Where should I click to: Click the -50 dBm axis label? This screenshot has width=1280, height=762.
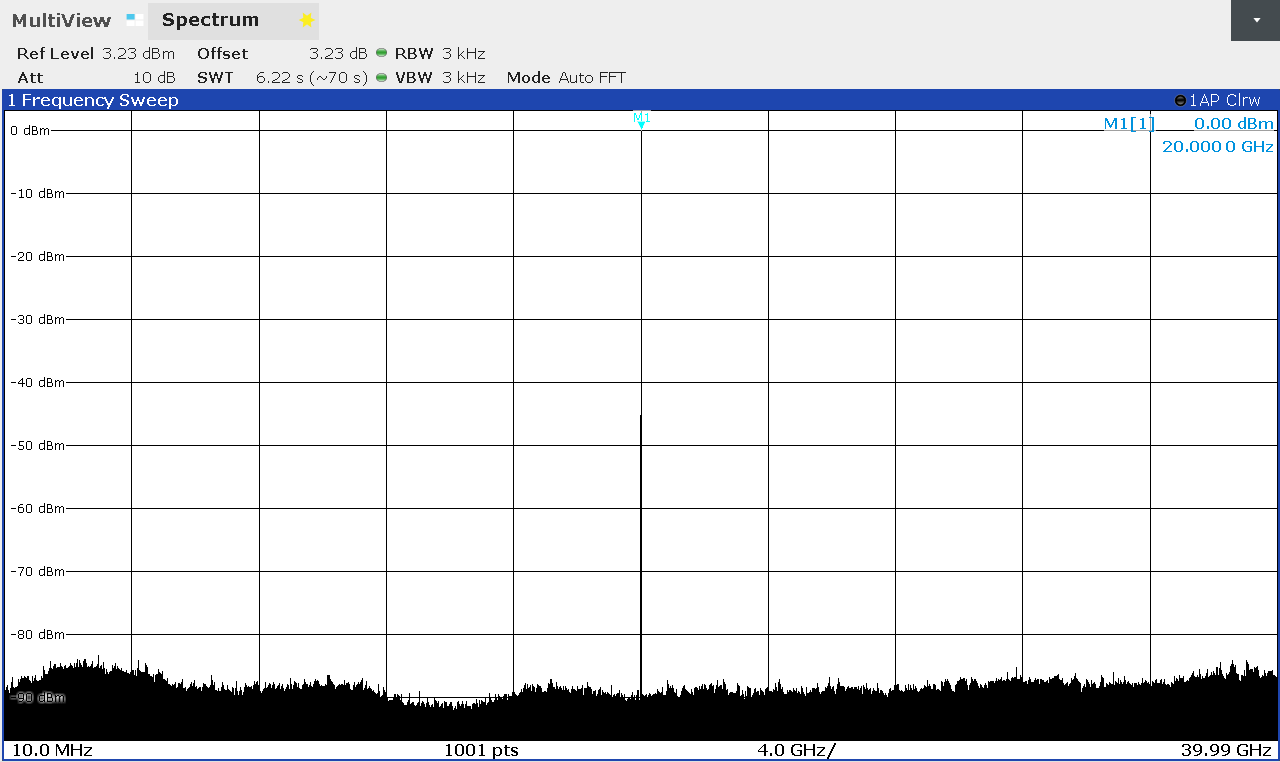[37, 445]
